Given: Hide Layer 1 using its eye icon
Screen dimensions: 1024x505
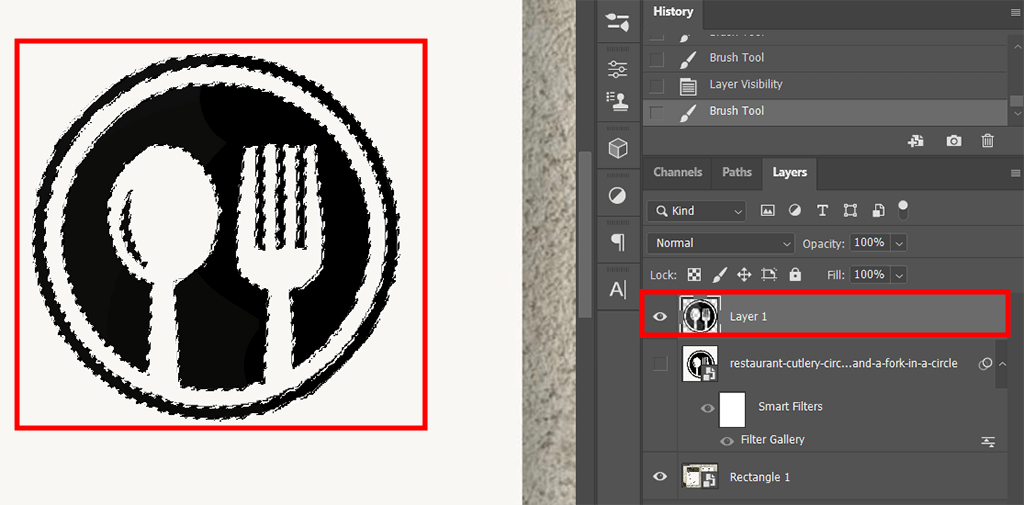Looking at the screenshot, I should (x=660, y=316).
